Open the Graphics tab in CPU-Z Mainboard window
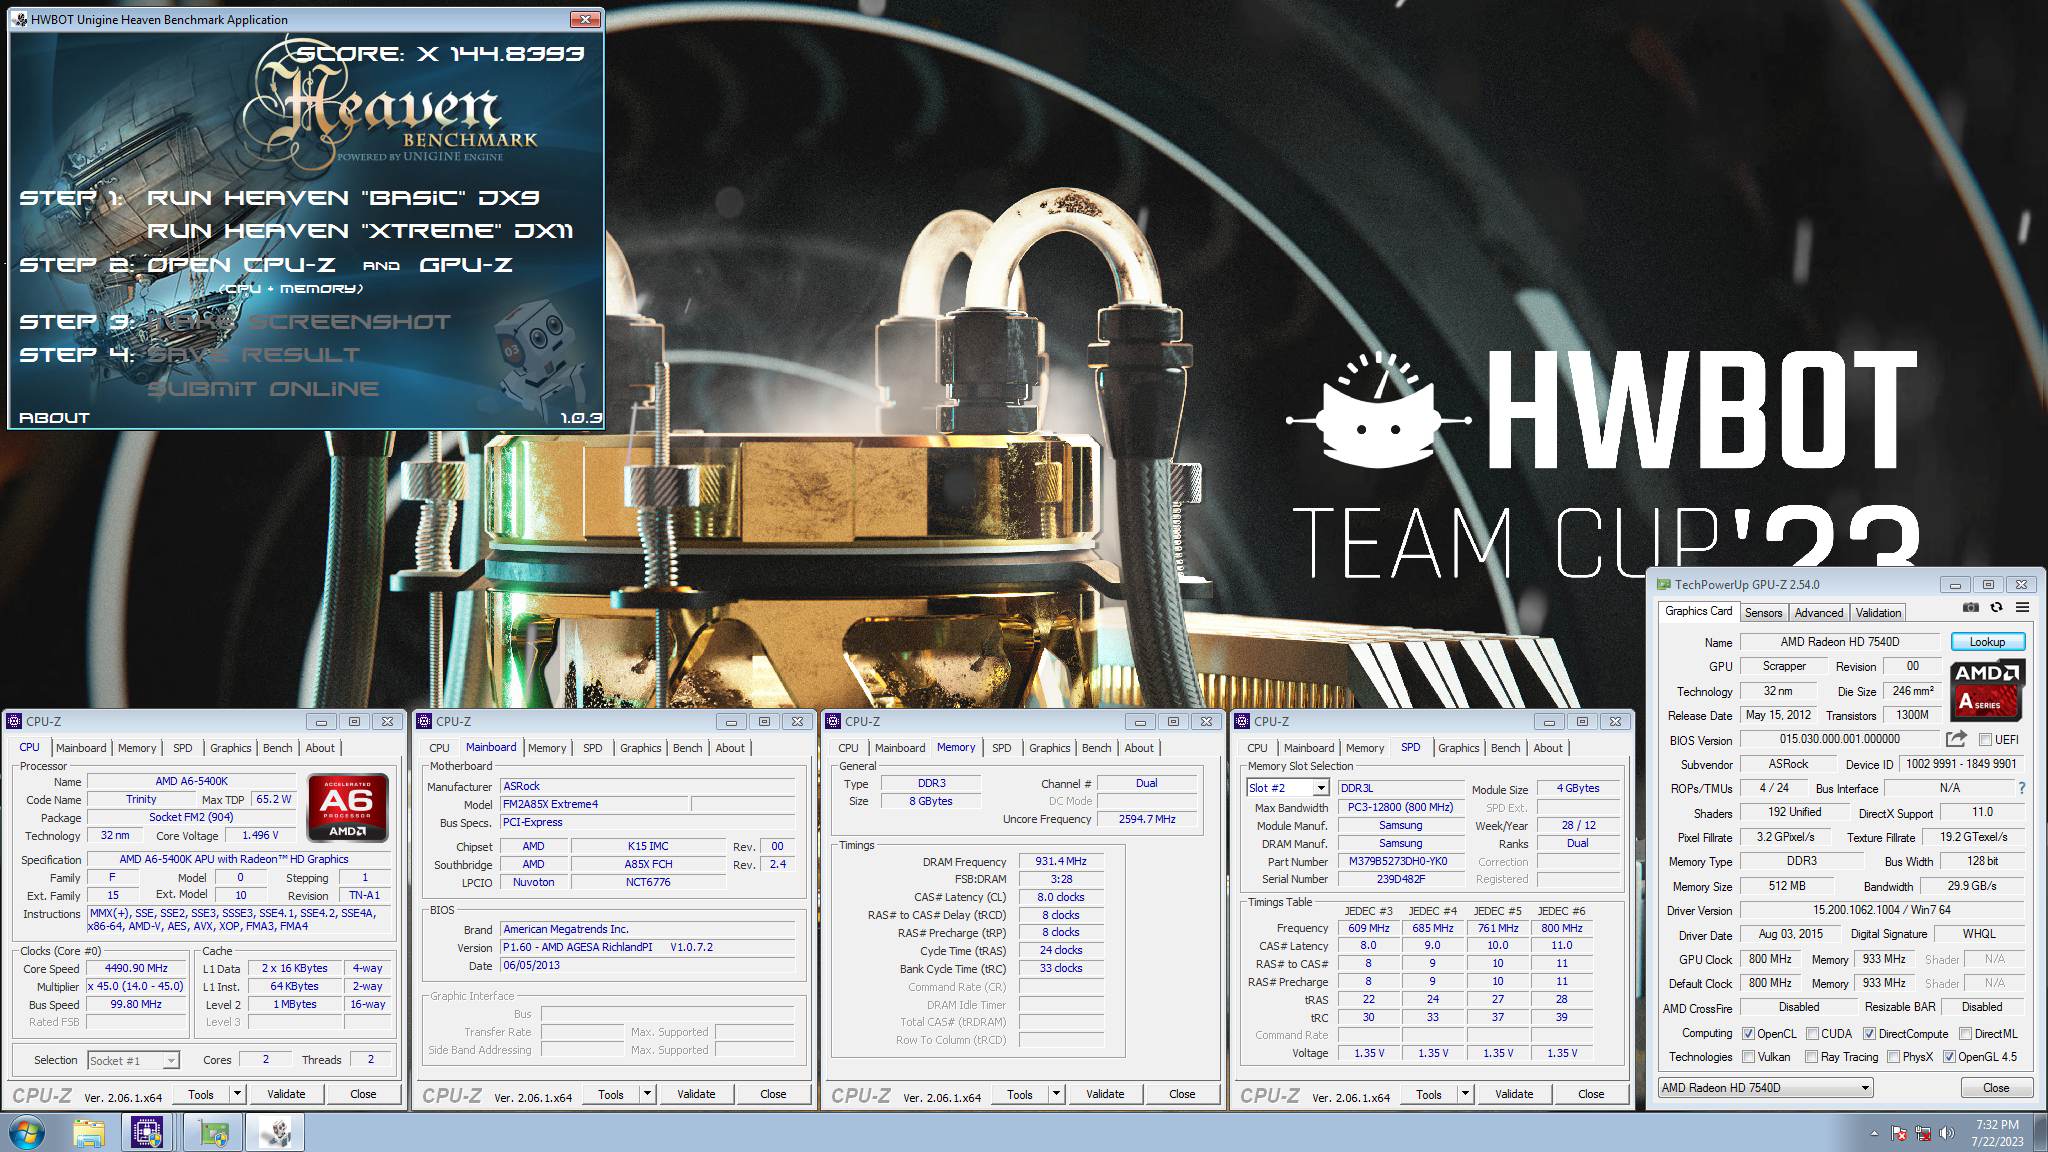Viewport: 2048px width, 1152px height. point(640,748)
